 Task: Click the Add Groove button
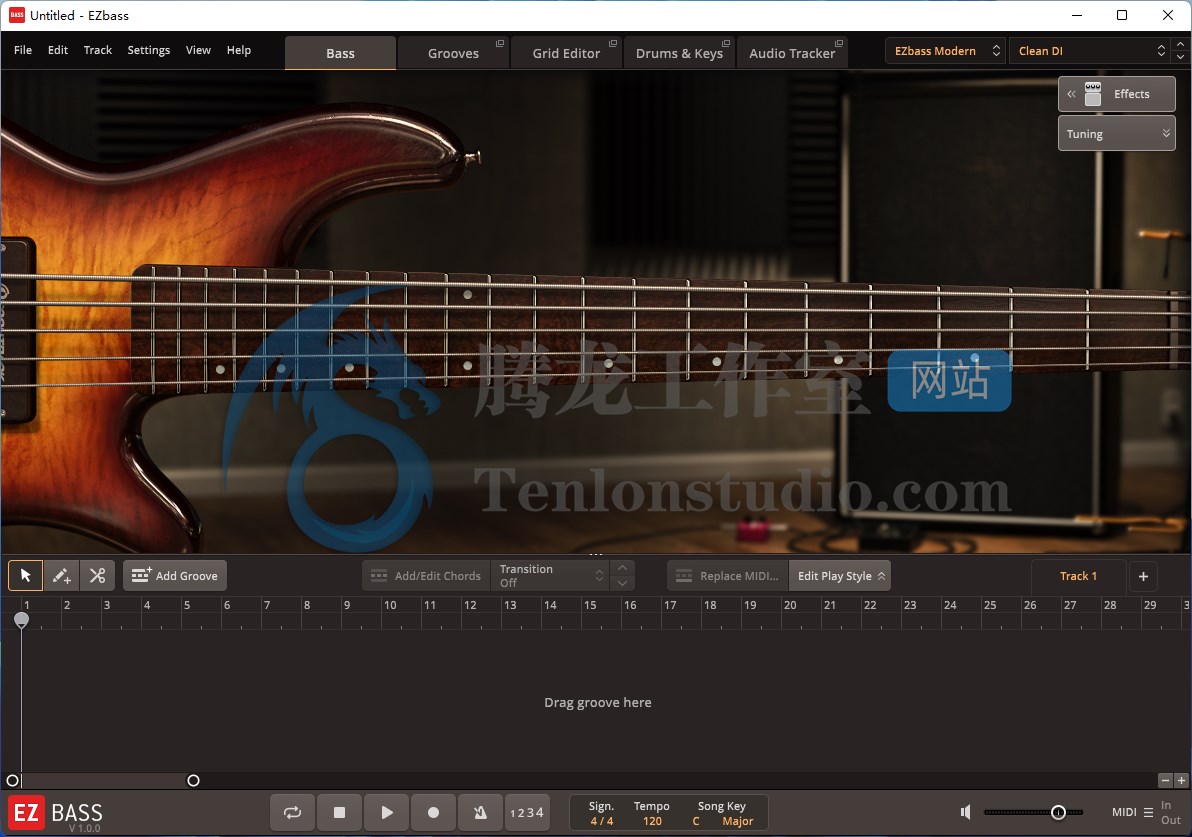(175, 575)
